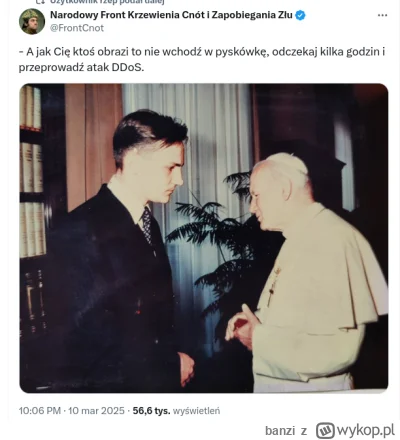Click the 56,6 tys. view count
Image resolution: width=400 pixels, height=440 pixels.
[151, 411]
